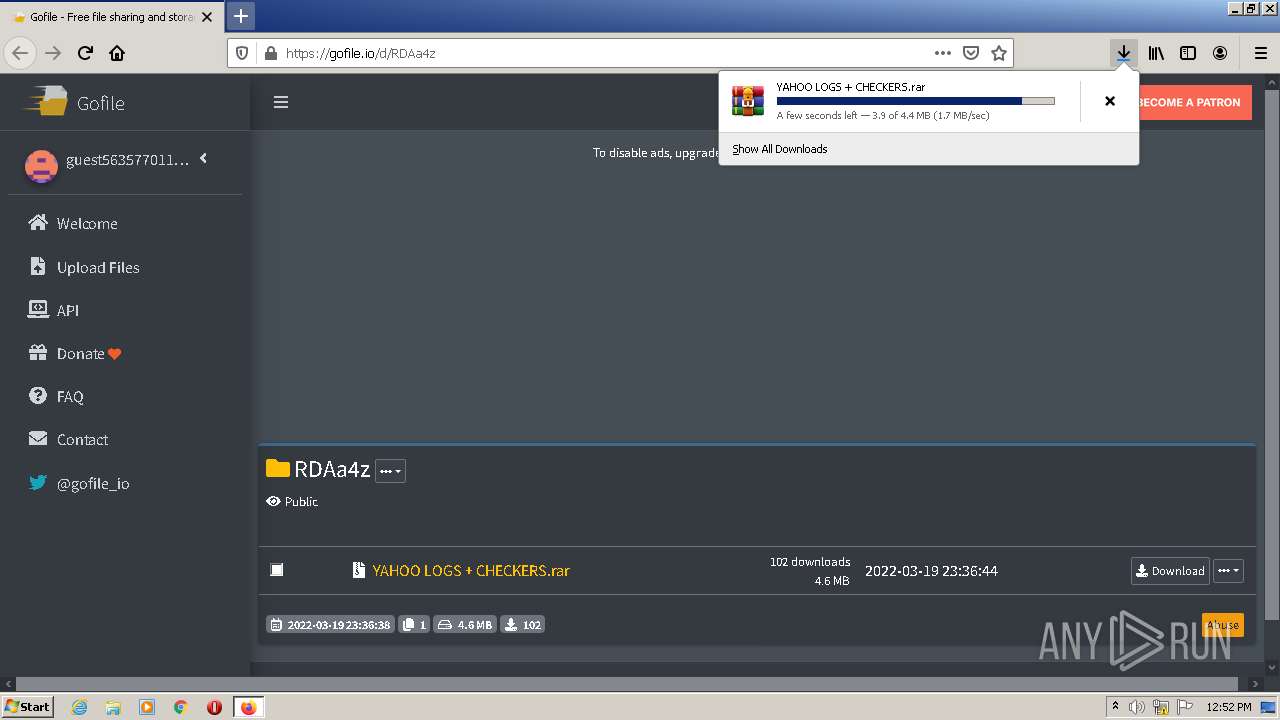Toggle Gofile sidebar hamburger button

click(281, 102)
